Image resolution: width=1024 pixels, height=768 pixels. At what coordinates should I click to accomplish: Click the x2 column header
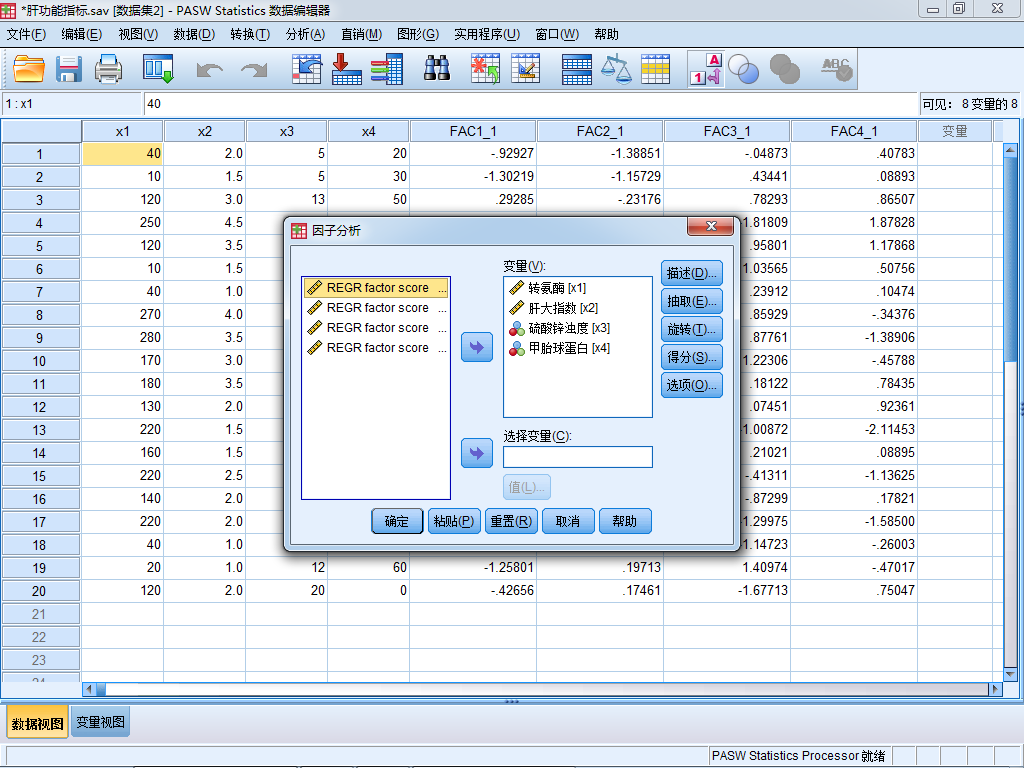tap(204, 131)
